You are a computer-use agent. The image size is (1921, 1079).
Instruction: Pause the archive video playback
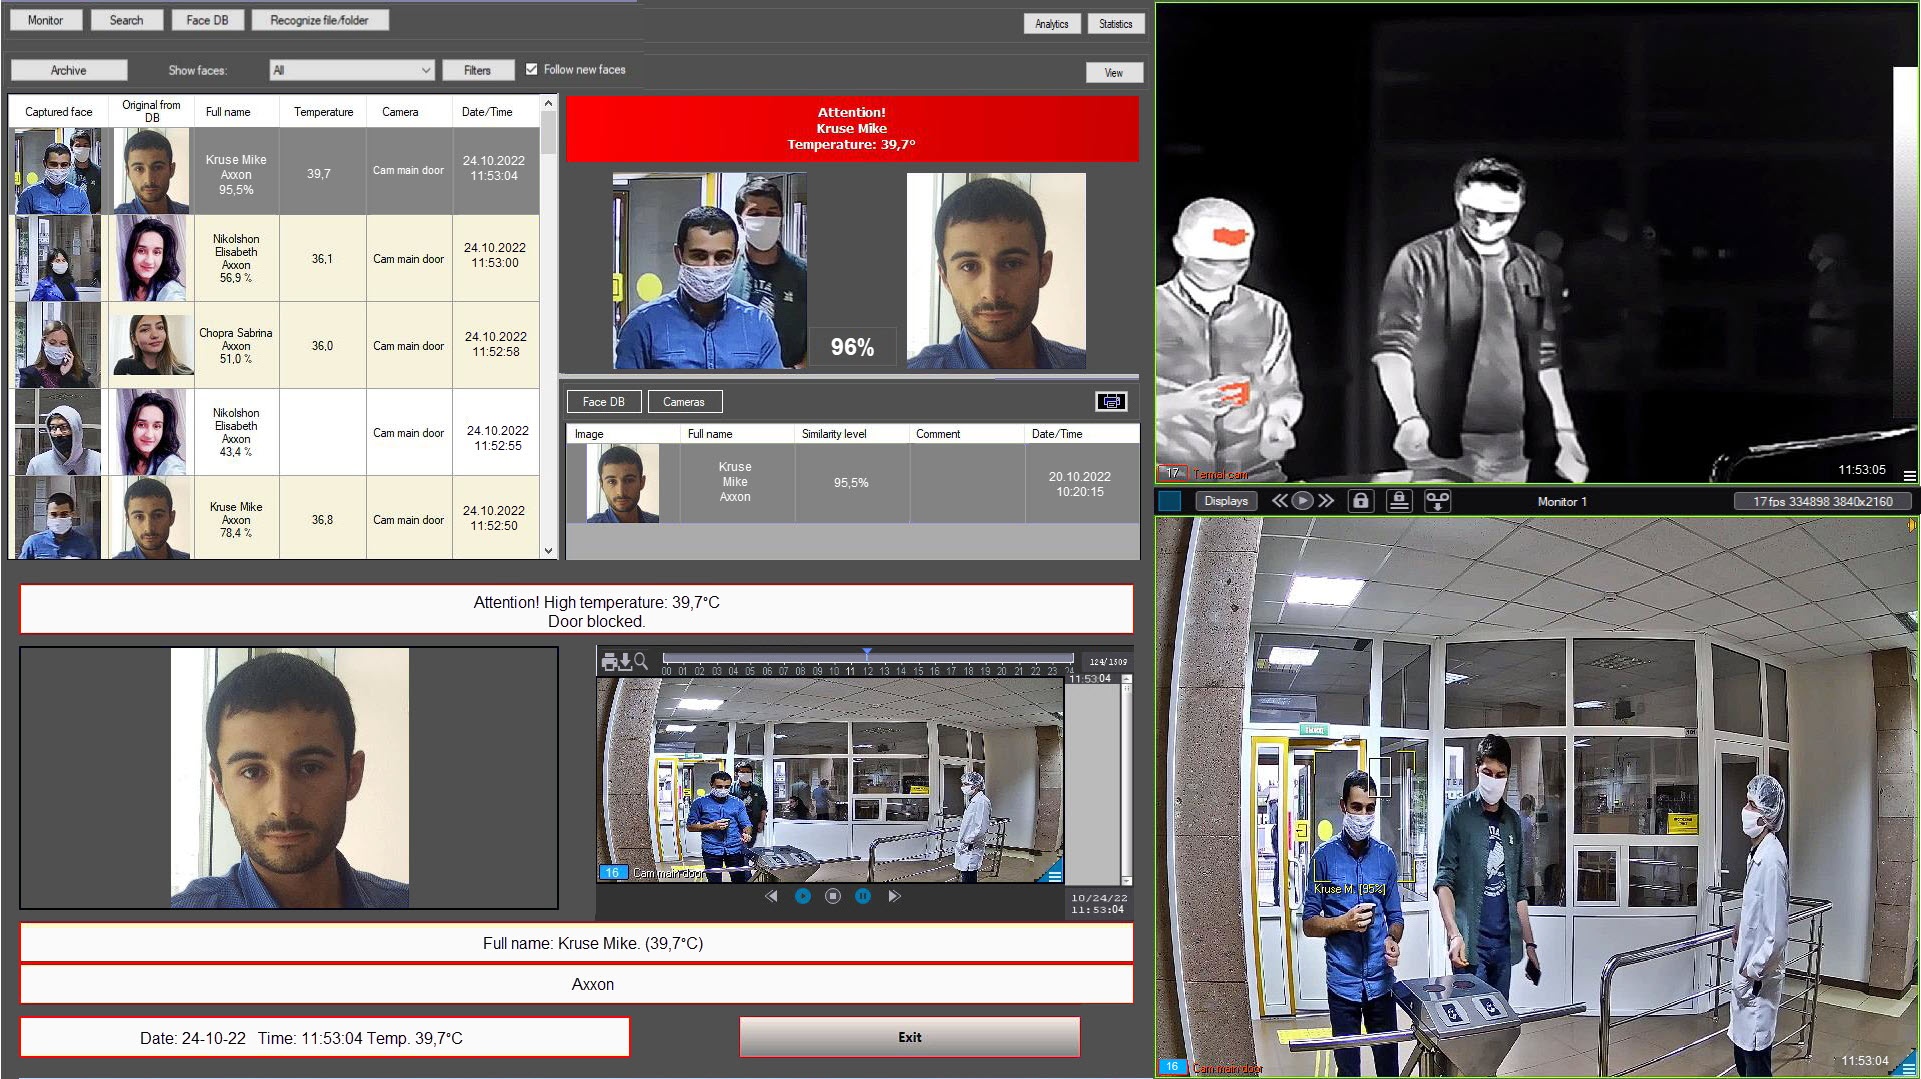[x=862, y=896]
